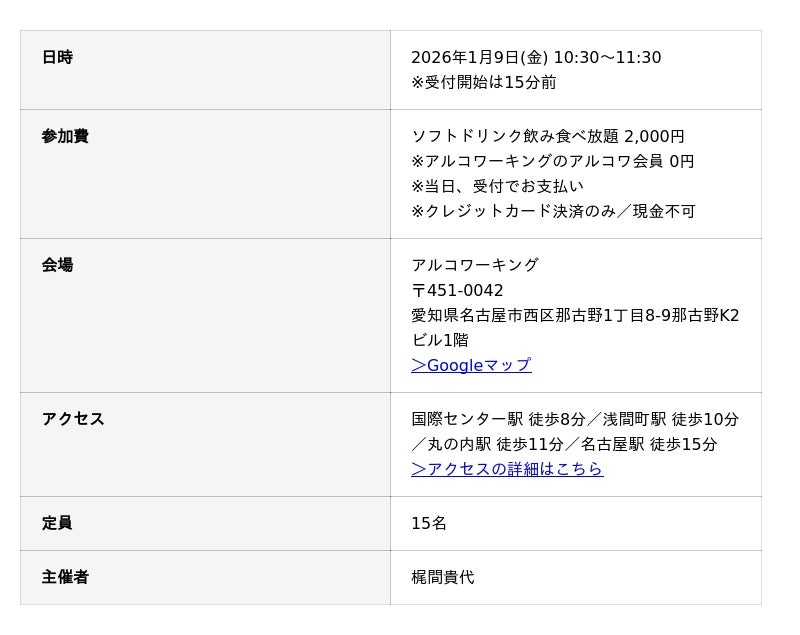Click the postal code 〒451-0042
Image resolution: width=800 pixels, height=635 pixels.
tap(457, 291)
